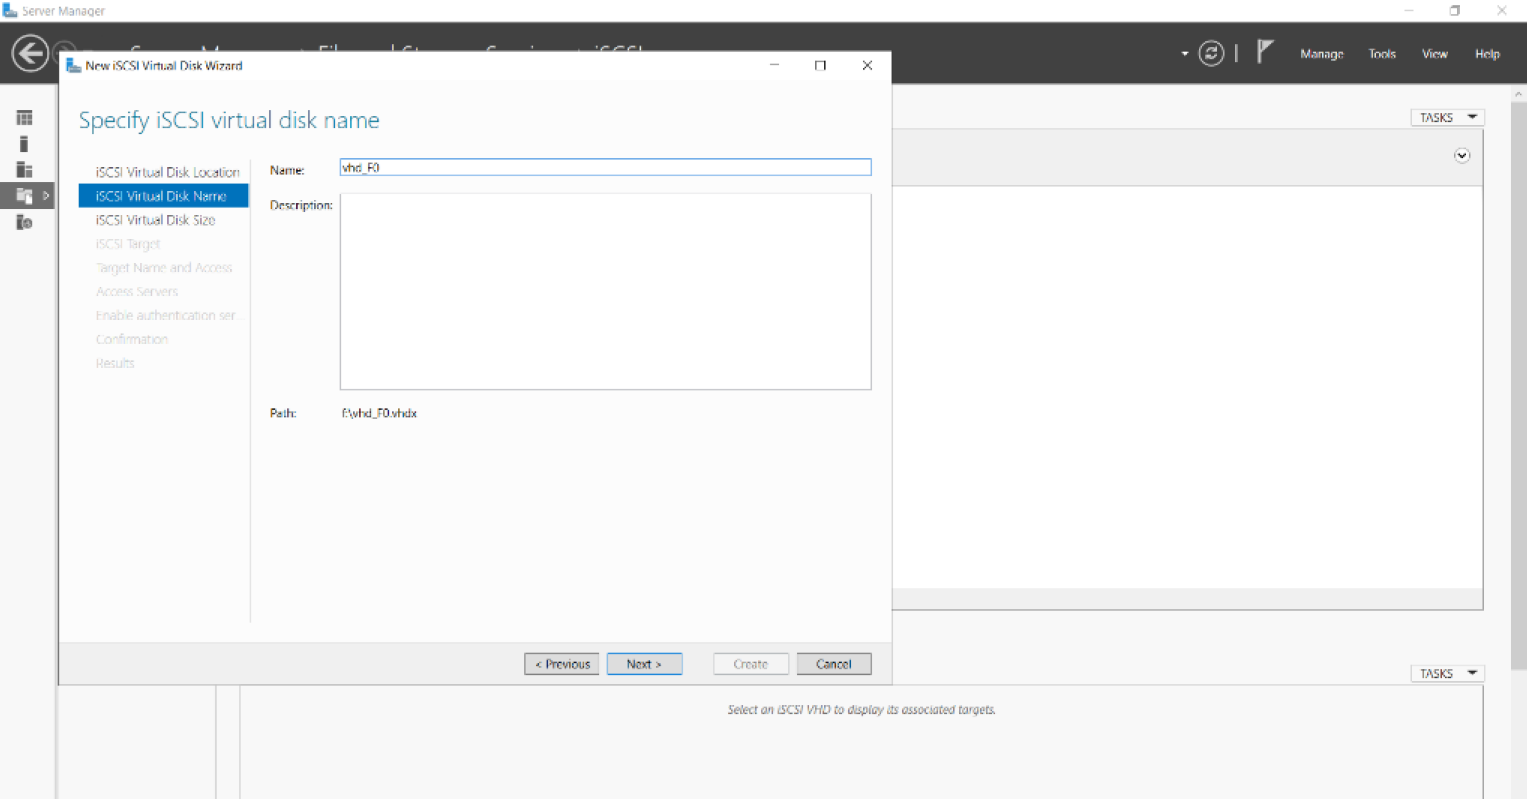The width and height of the screenshot is (1527, 799).
Task: Click the refresh icon in the header
Action: [x=1211, y=54]
